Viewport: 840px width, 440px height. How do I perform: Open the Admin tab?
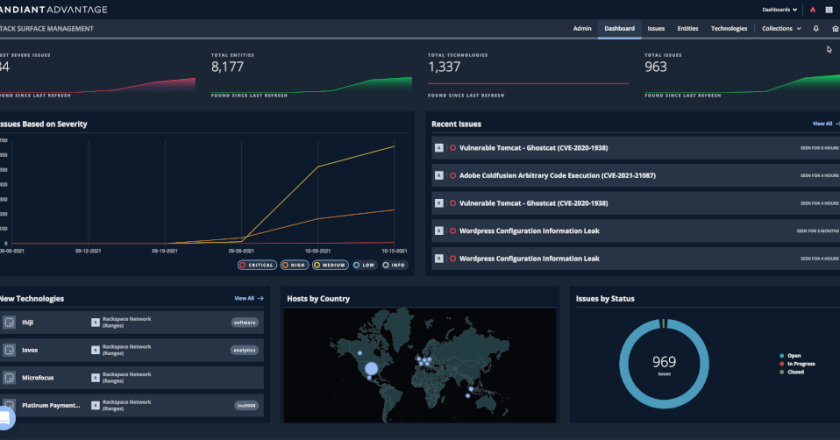pyautogui.click(x=582, y=28)
